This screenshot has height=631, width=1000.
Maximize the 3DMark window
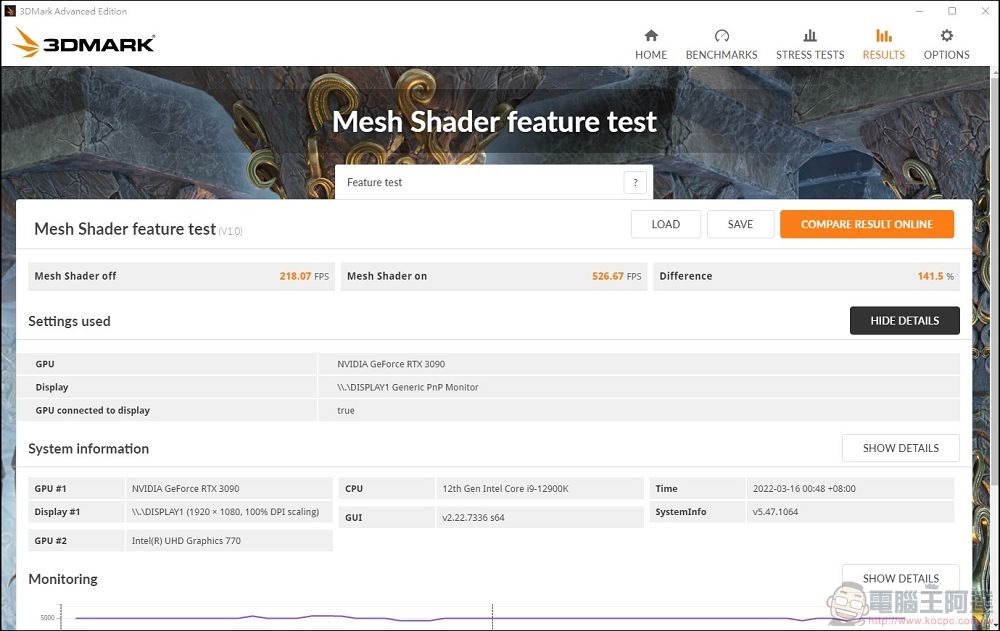coord(952,11)
